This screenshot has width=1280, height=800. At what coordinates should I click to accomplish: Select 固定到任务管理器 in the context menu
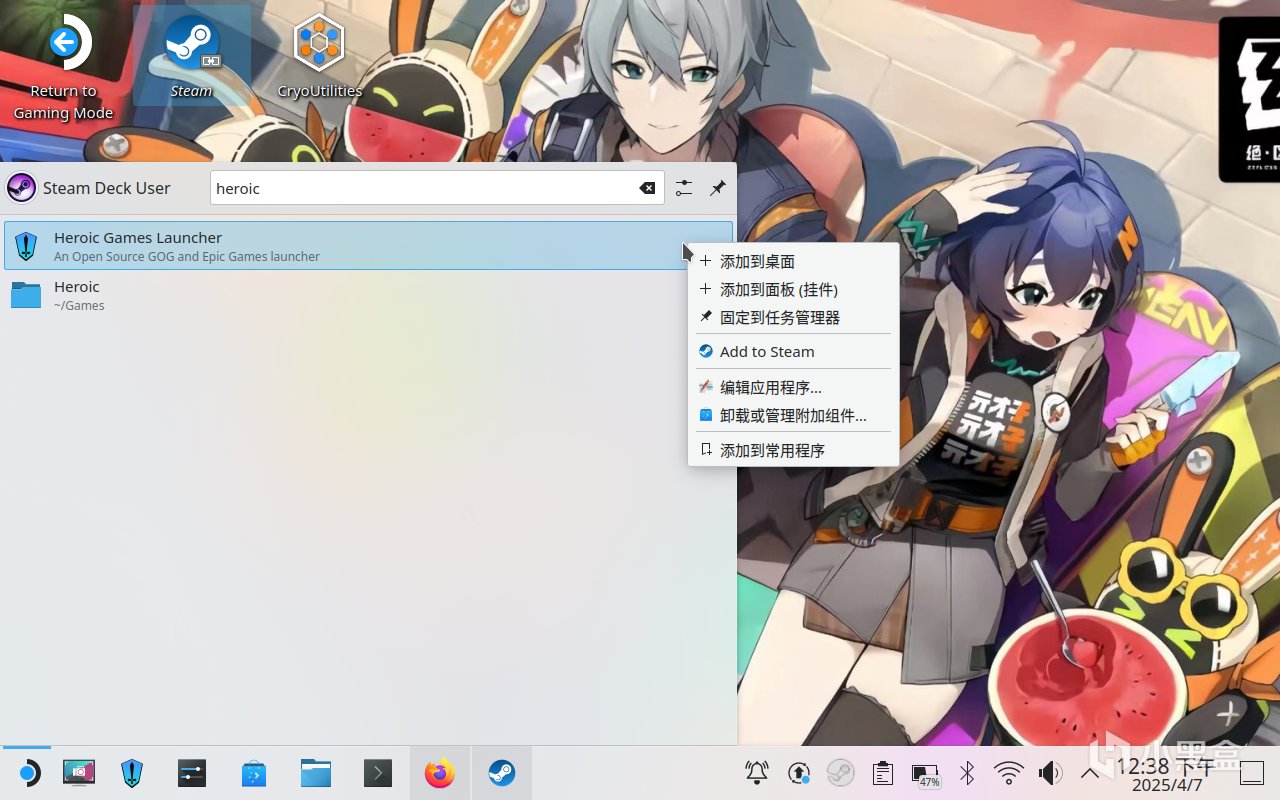[x=793, y=318]
